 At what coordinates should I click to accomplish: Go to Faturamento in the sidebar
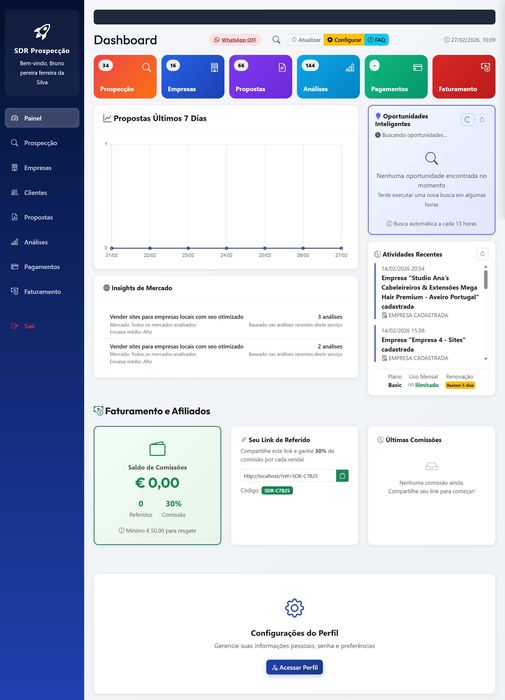tap(42, 292)
